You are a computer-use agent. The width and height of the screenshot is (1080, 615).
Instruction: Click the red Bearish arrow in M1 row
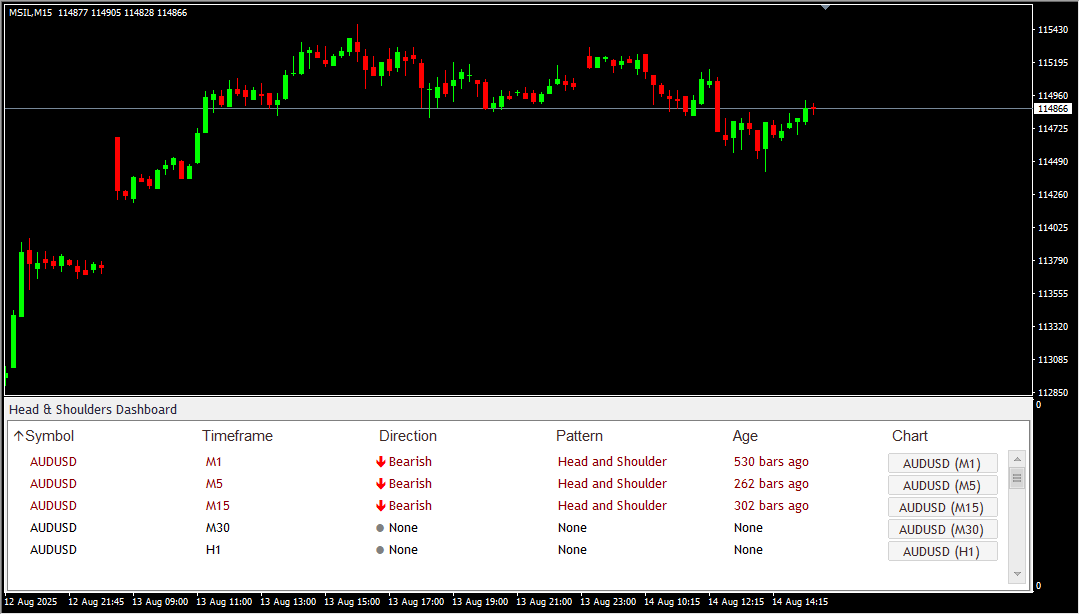click(381, 462)
